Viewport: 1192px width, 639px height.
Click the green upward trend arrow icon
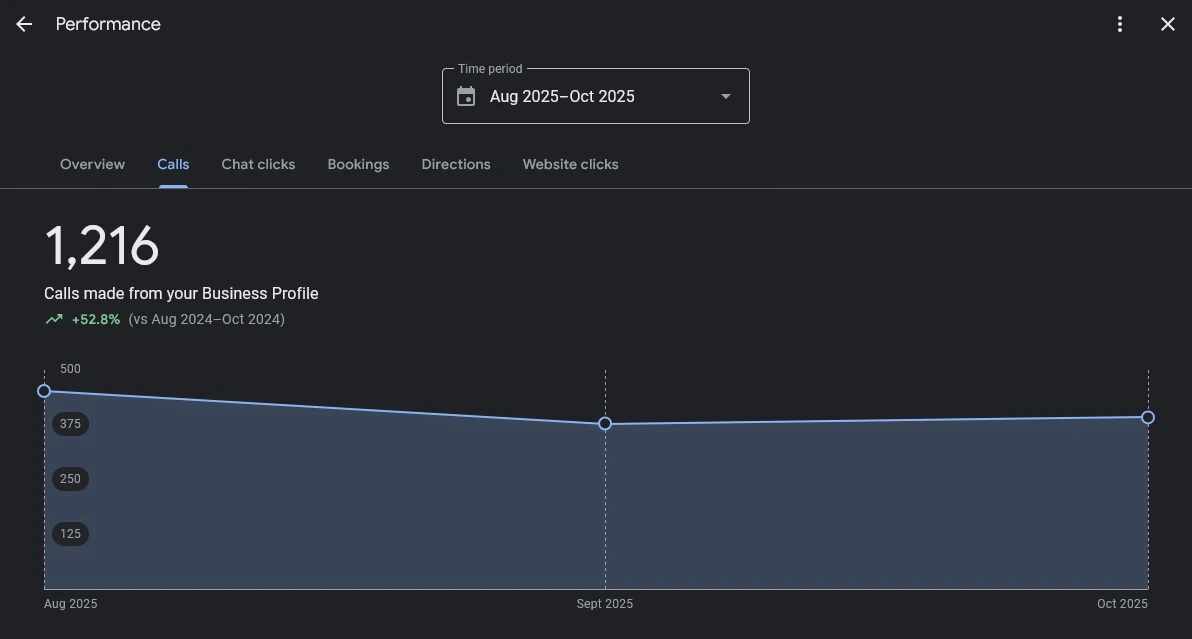point(54,320)
